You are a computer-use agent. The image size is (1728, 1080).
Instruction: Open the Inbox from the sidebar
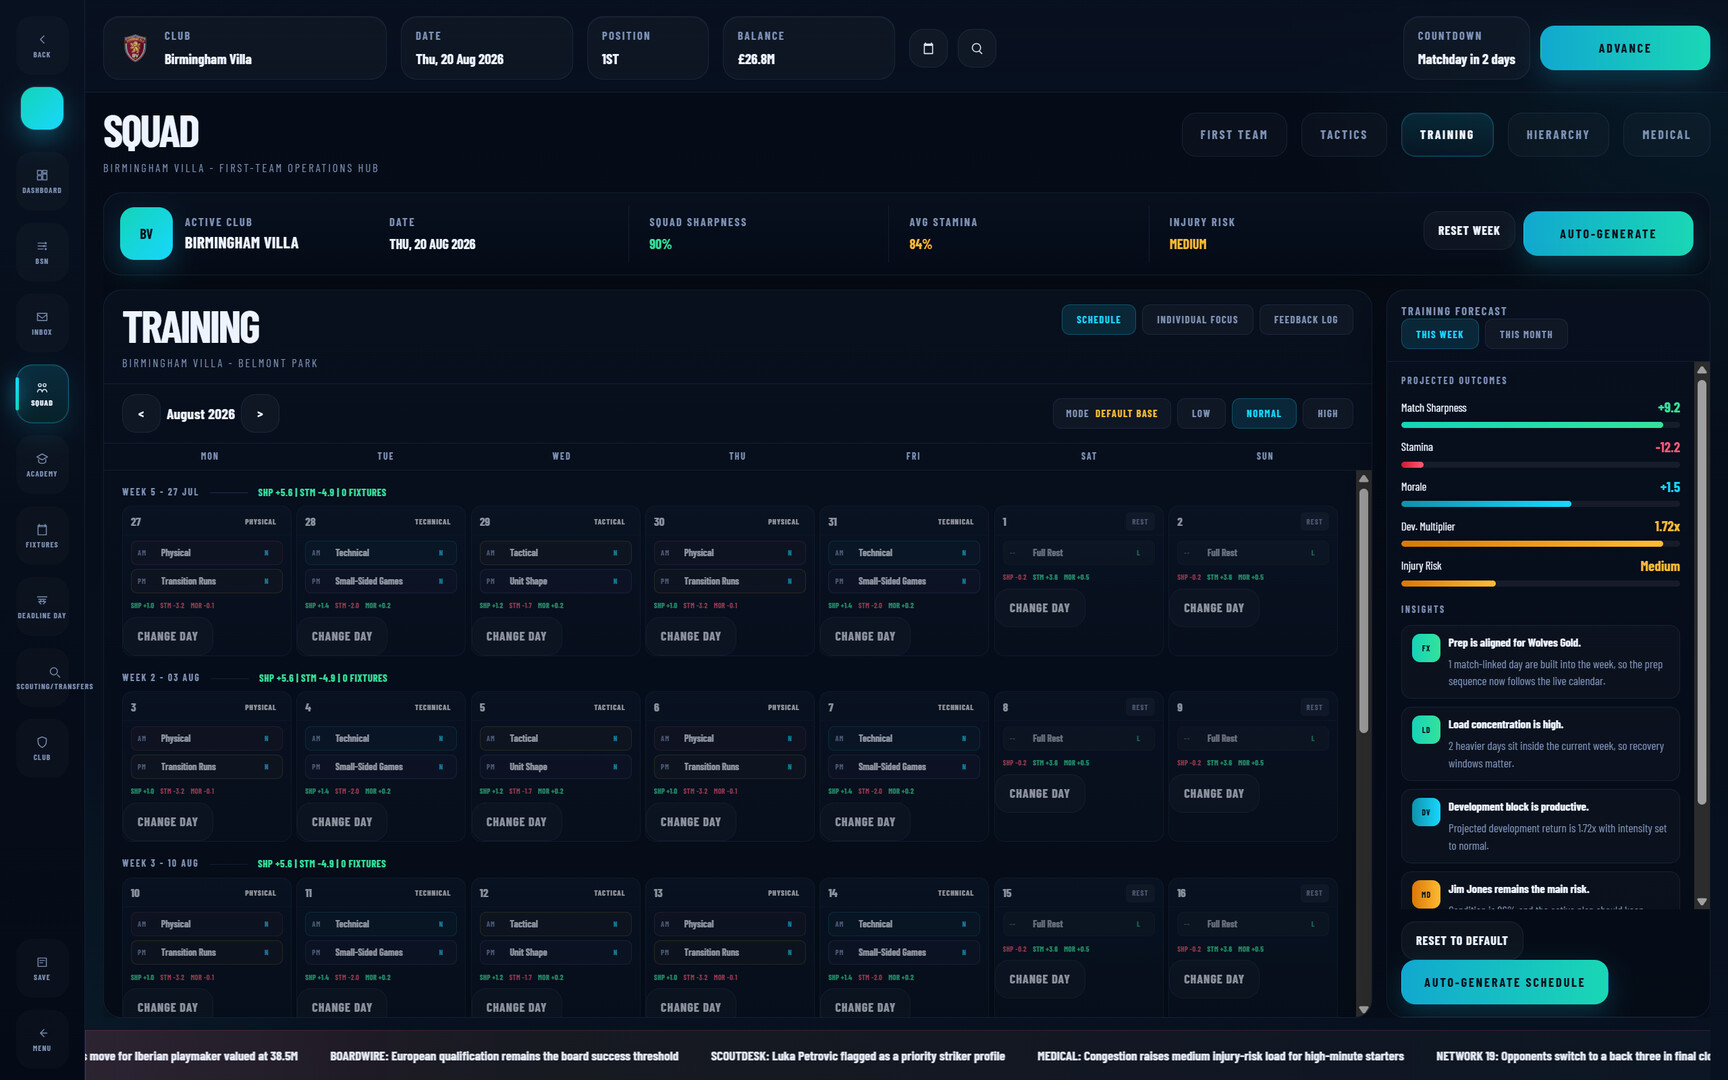click(41, 323)
